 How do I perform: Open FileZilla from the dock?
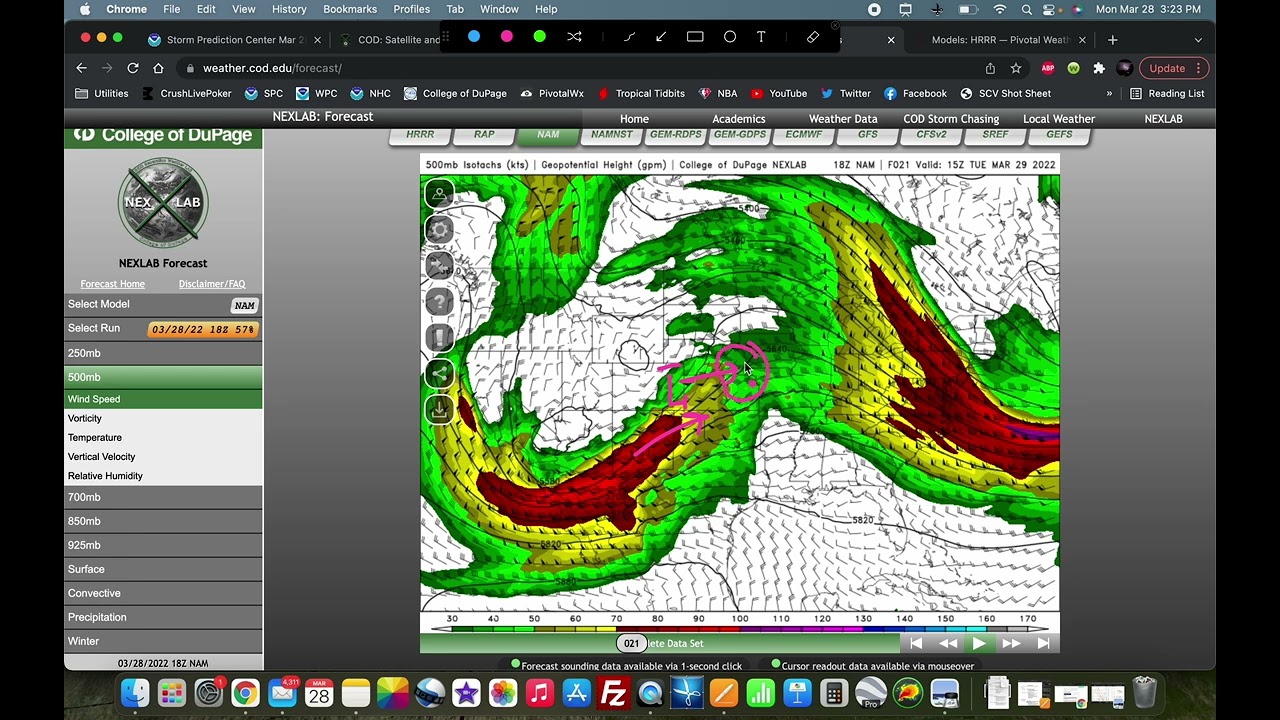coord(613,692)
